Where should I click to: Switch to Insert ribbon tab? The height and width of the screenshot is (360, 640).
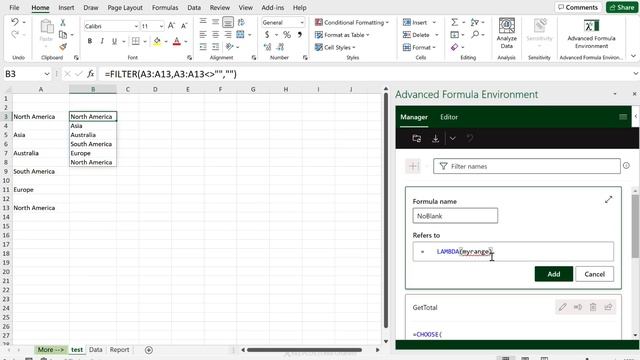click(66, 7)
